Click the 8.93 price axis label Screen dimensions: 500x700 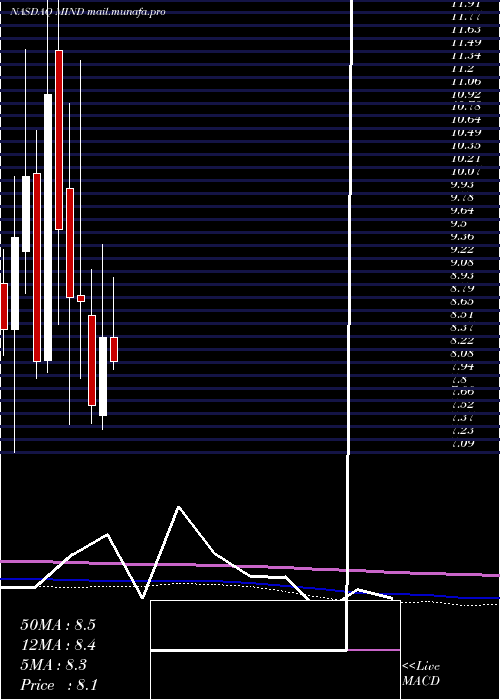pyautogui.click(x=462, y=275)
